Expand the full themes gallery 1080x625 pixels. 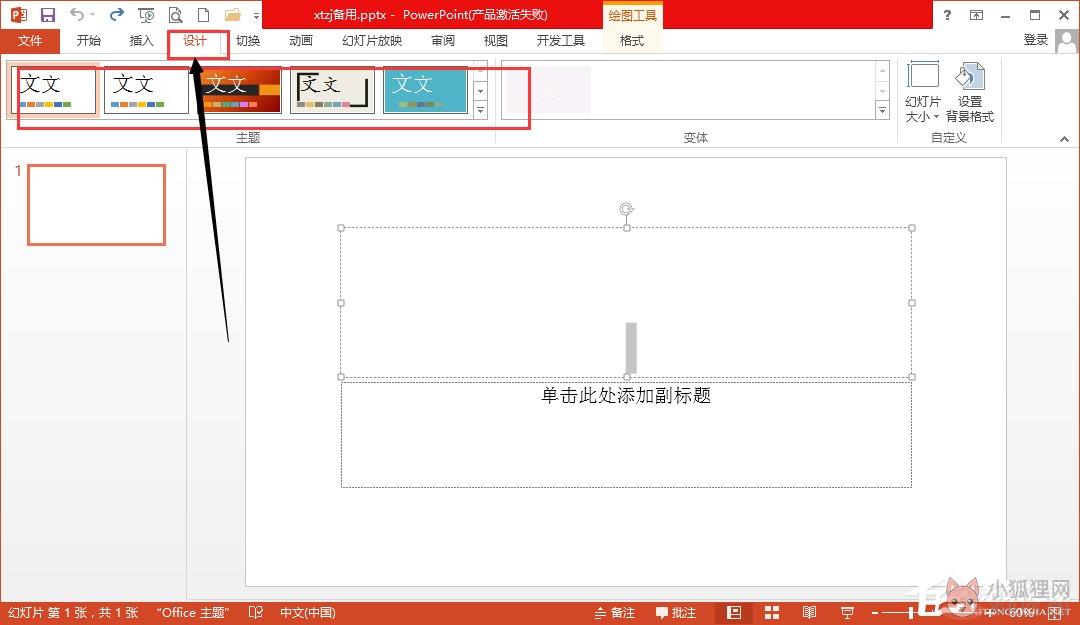coord(481,110)
